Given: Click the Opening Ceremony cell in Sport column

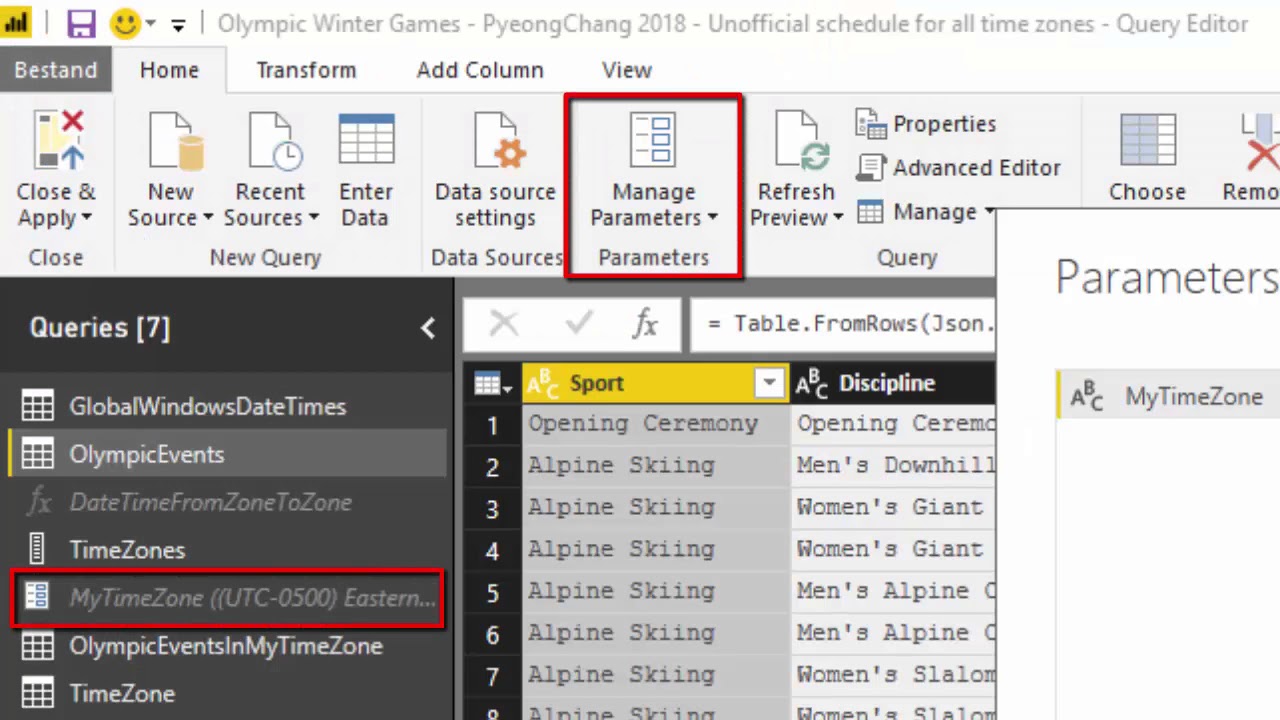Looking at the screenshot, I should [656, 424].
